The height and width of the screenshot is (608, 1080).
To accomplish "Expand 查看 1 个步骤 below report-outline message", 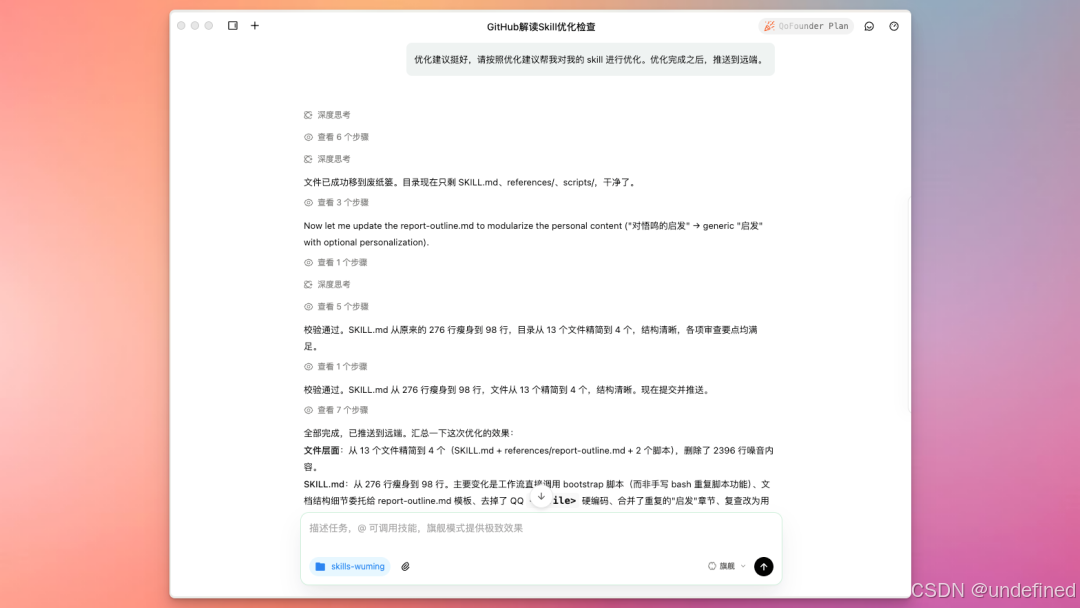I will click(335, 262).
